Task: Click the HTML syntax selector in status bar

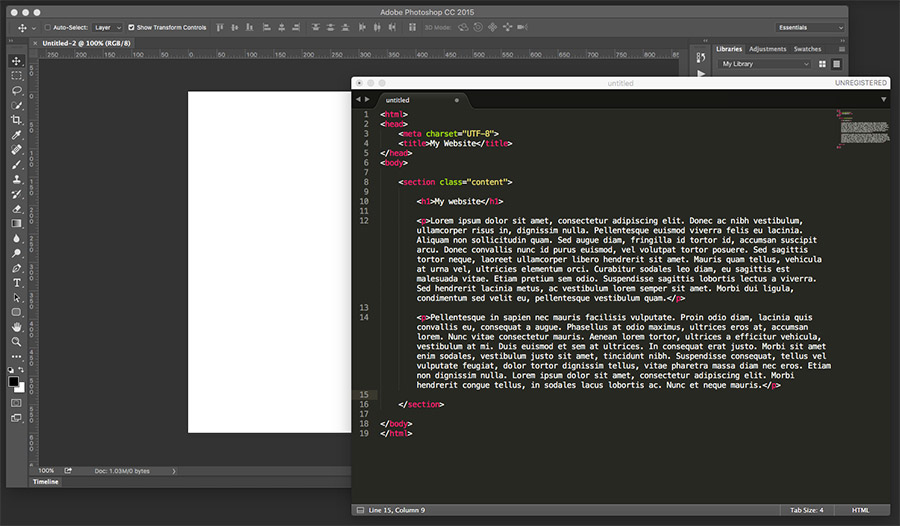Action: pos(860,510)
